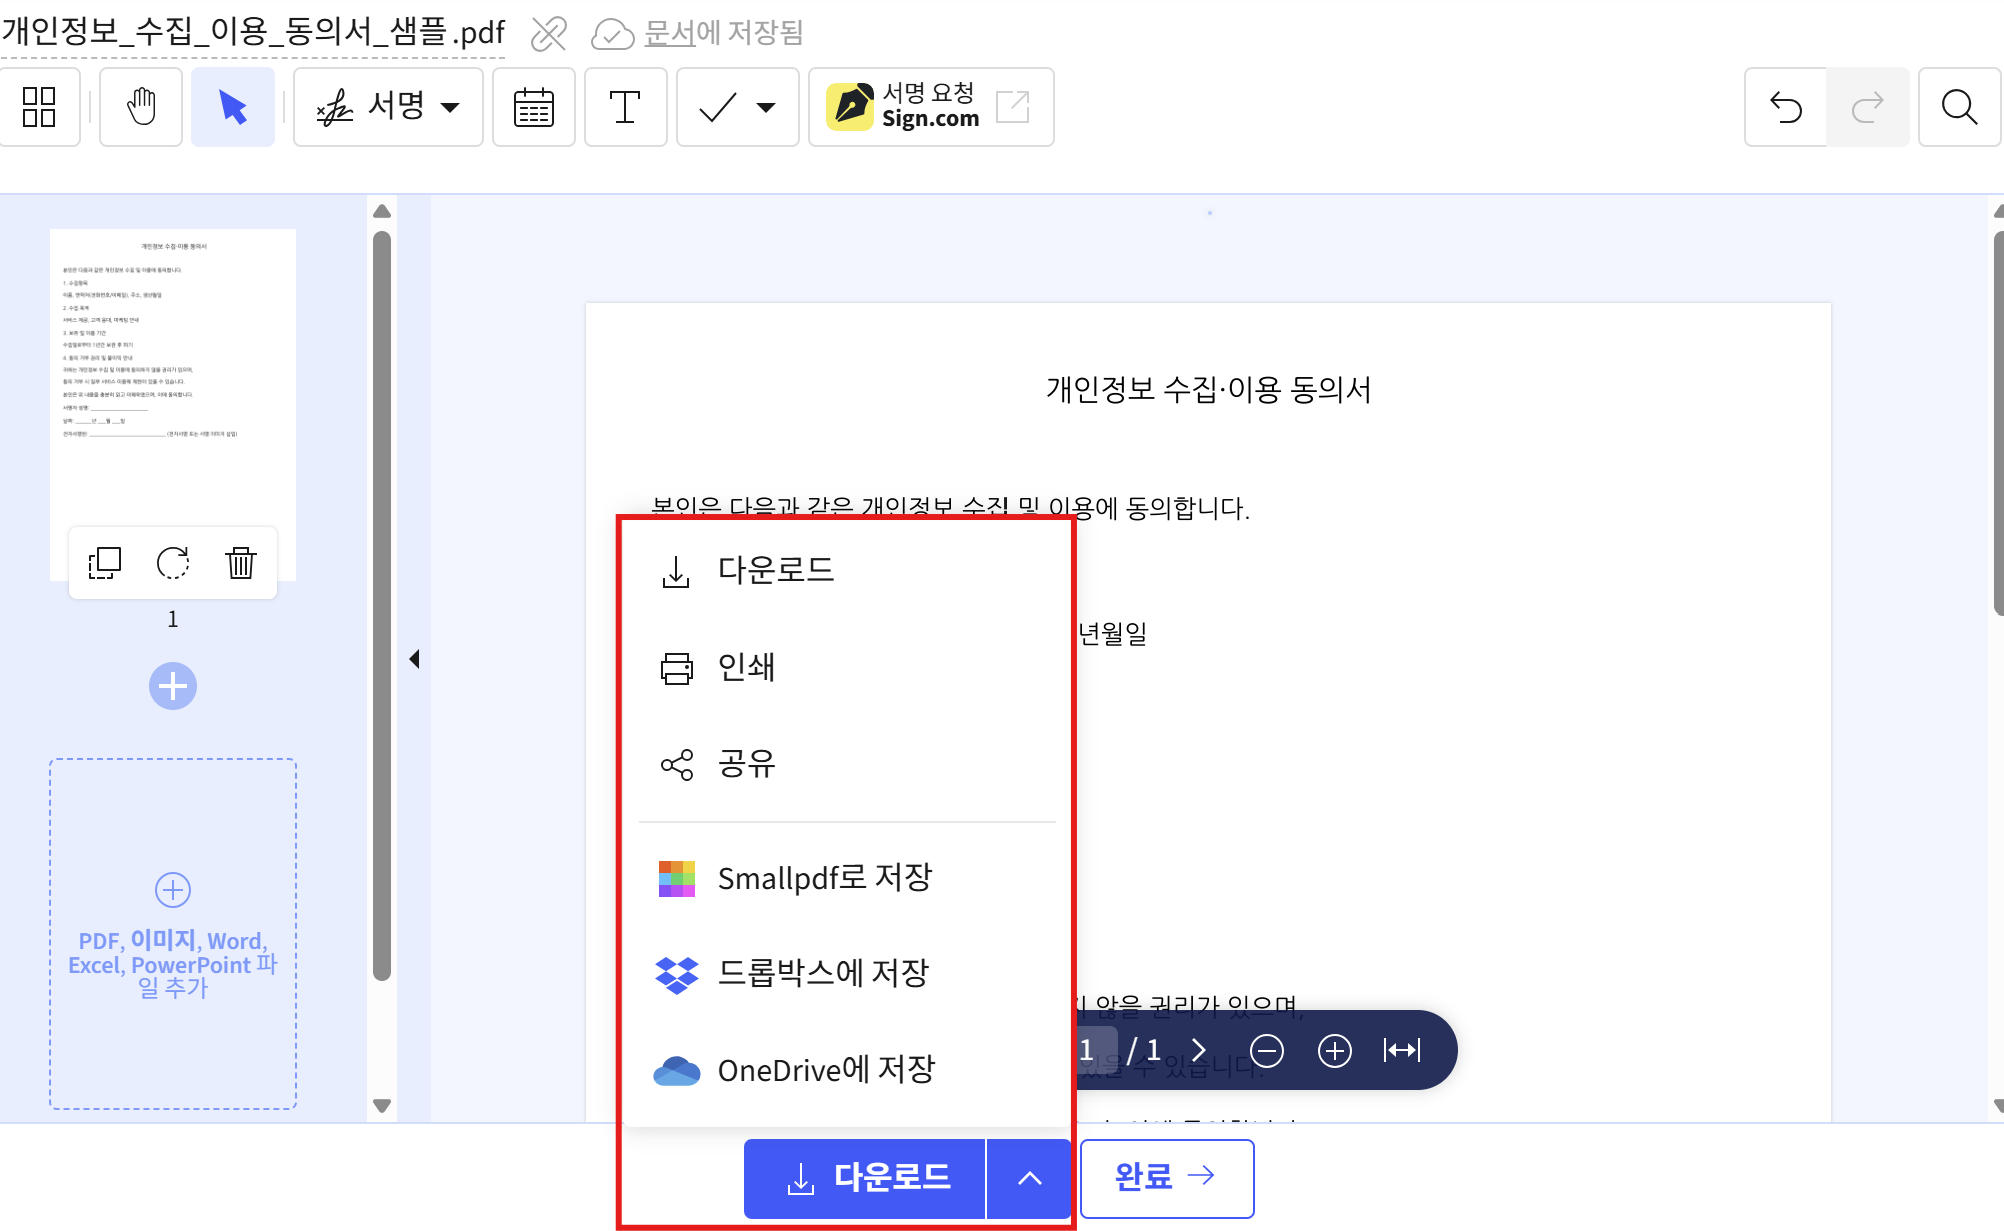The height and width of the screenshot is (1231, 2004).
Task: Select the hand pan tool
Action: click(x=141, y=107)
